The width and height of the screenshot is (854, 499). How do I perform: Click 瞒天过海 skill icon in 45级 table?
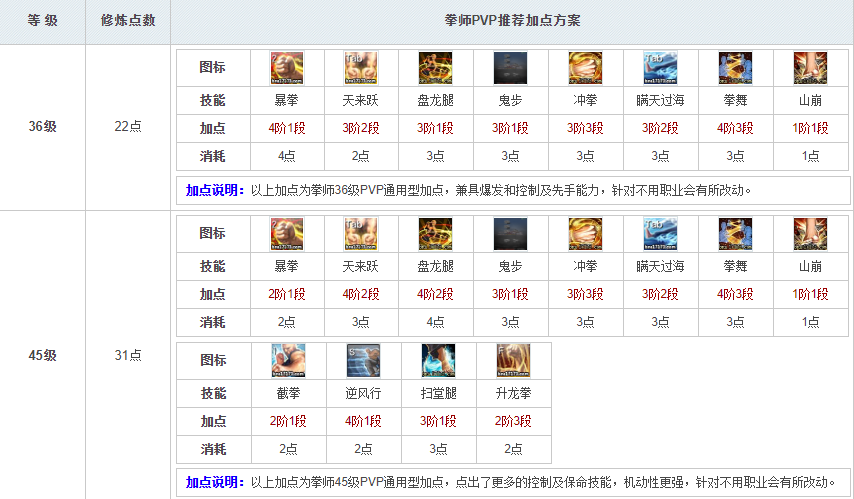point(661,234)
